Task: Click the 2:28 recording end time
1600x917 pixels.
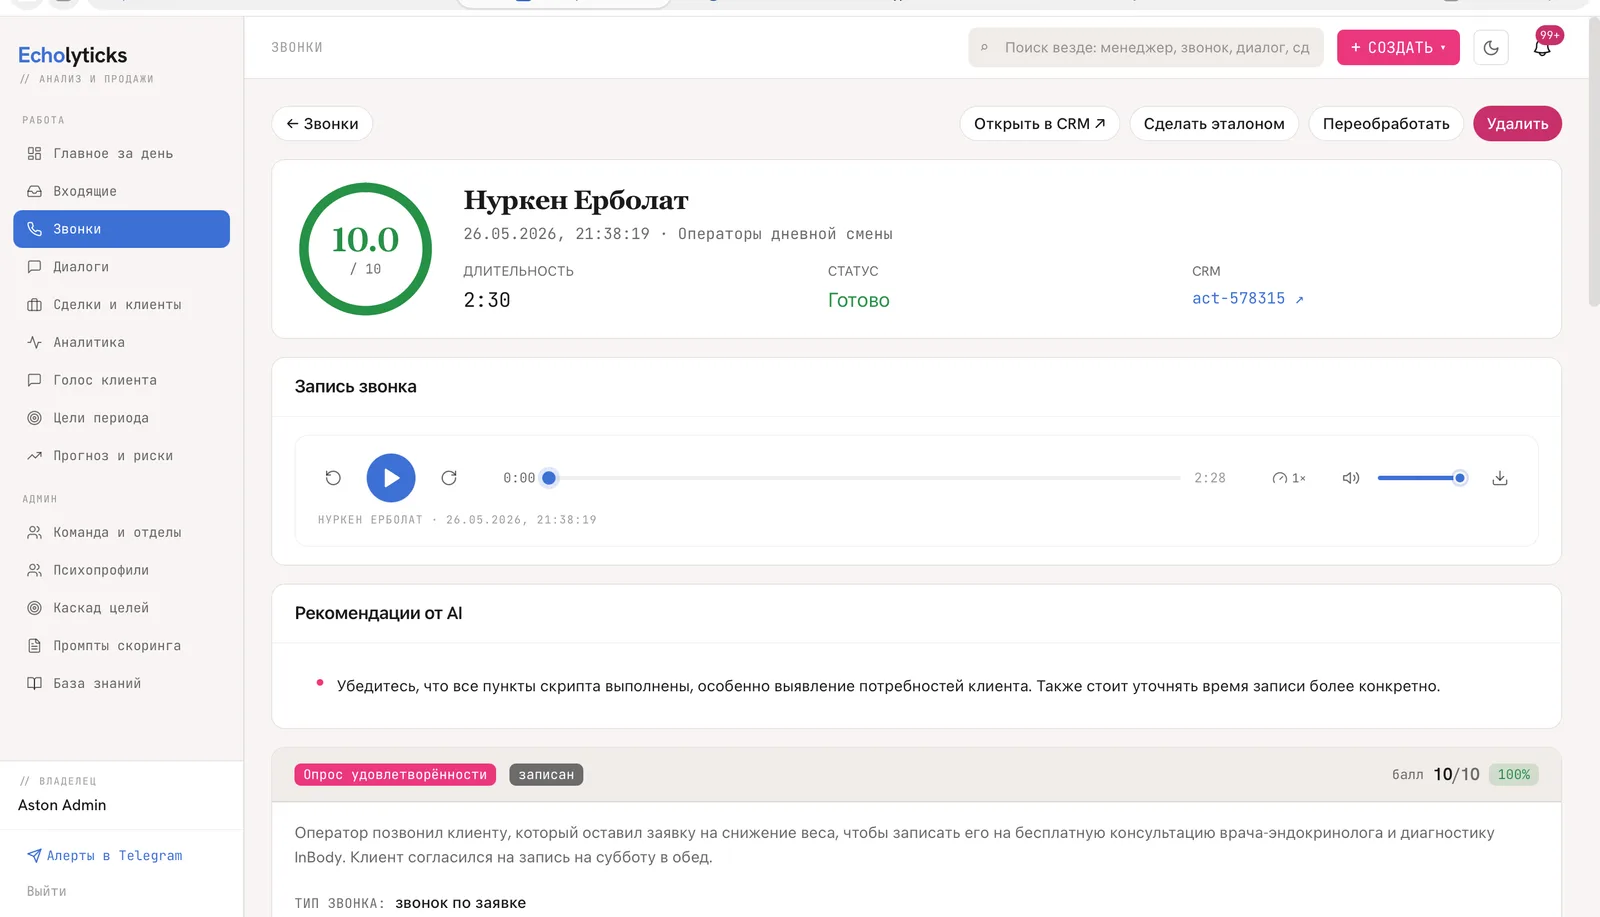Action: coord(1210,478)
